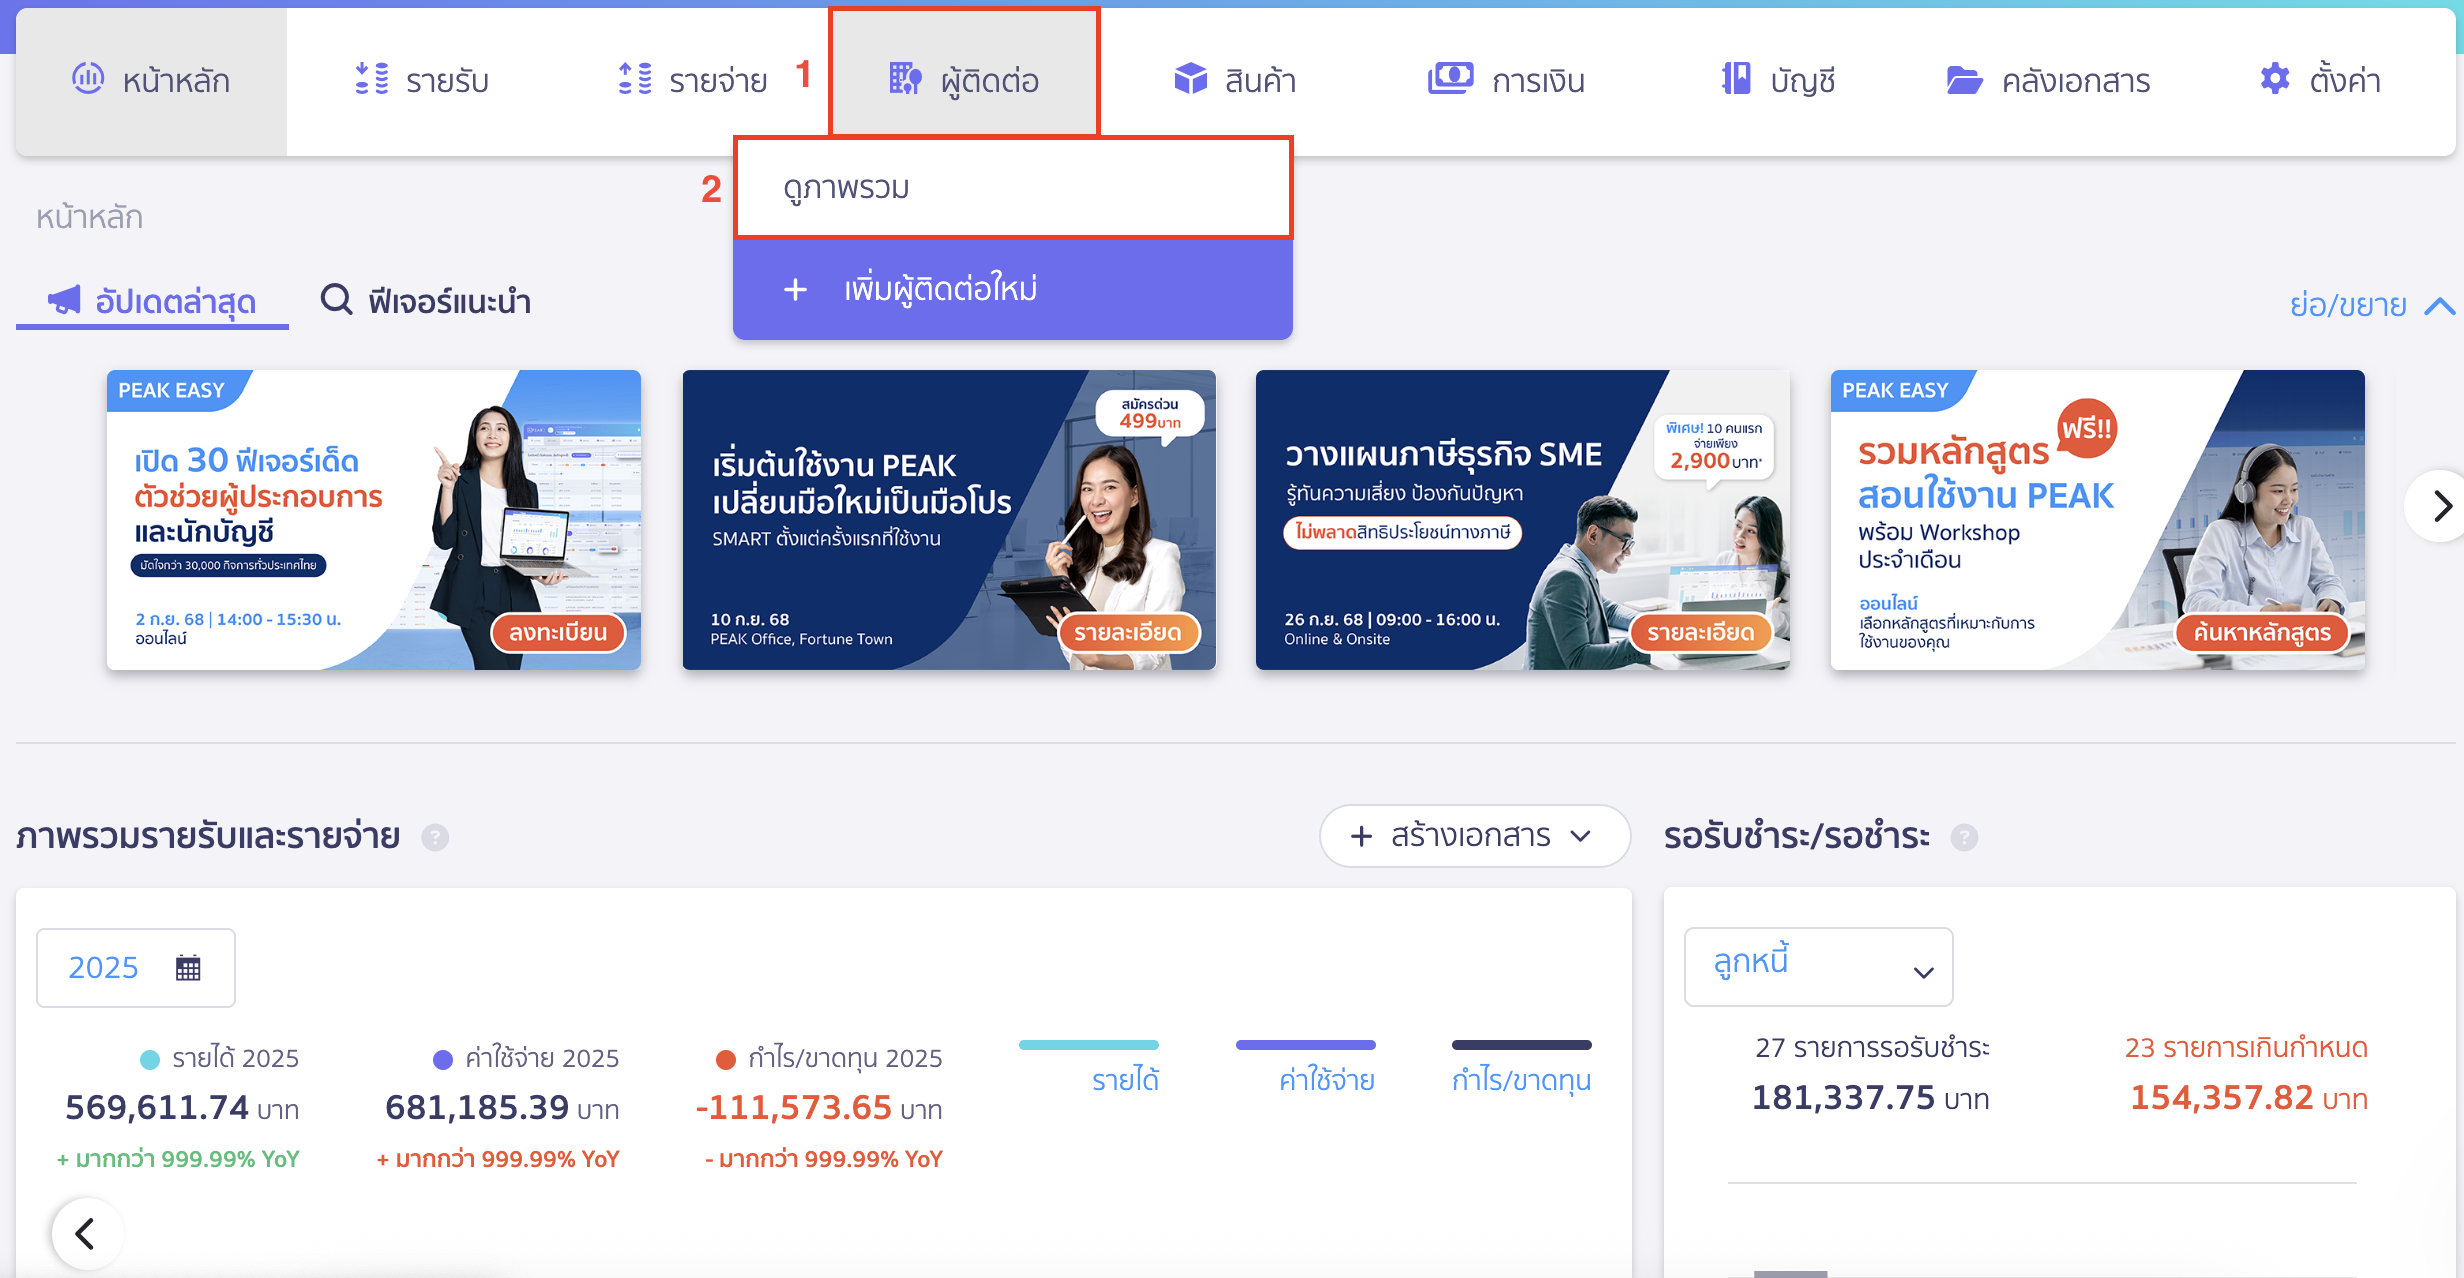The height and width of the screenshot is (1278, 2464).
Task: Open the ตั้งค่า settings menu
Action: [x=2320, y=80]
